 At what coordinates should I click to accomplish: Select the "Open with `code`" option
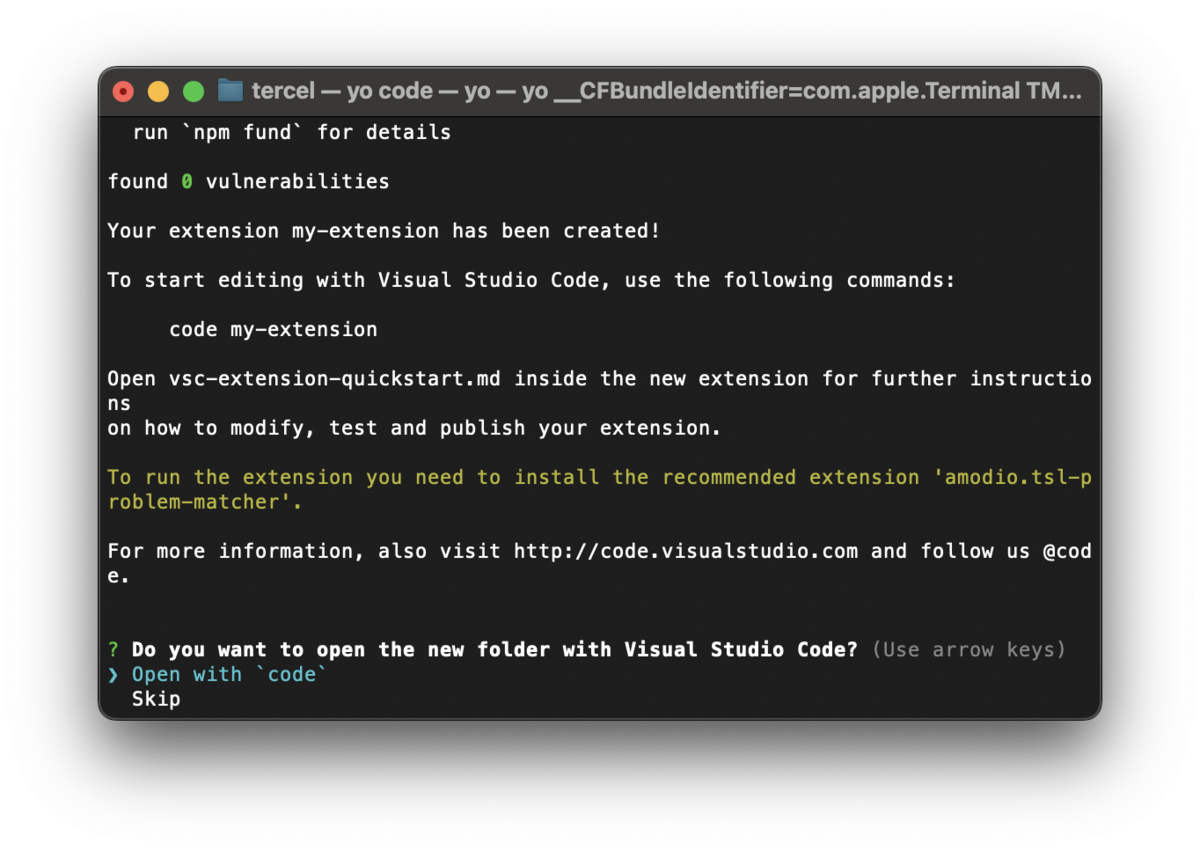pyautogui.click(x=230, y=674)
